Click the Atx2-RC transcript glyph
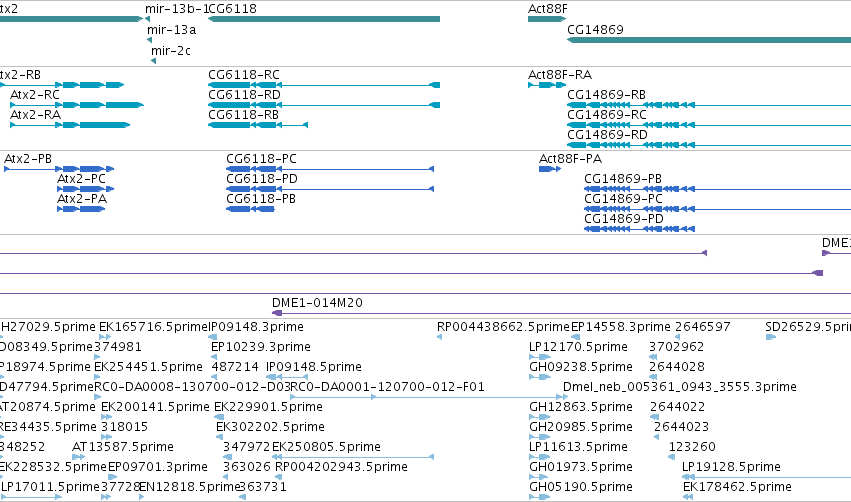The width and height of the screenshot is (851, 502). (77, 105)
